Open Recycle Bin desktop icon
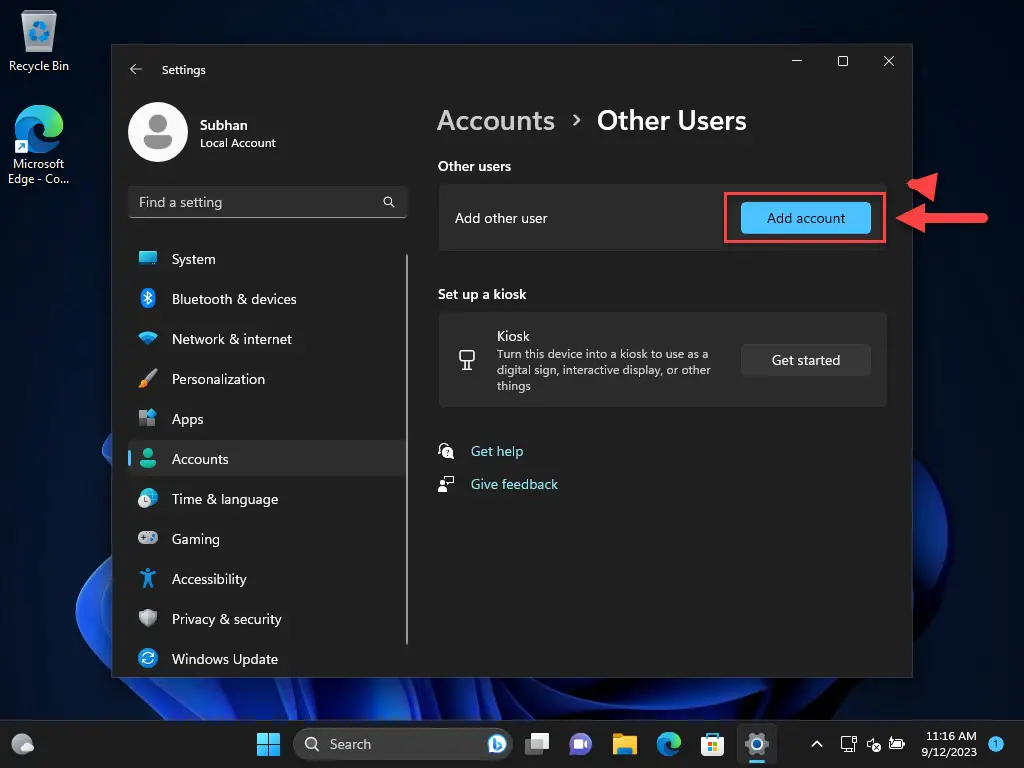Screen dimensions: 1024x768 pyautogui.click(x=39, y=41)
